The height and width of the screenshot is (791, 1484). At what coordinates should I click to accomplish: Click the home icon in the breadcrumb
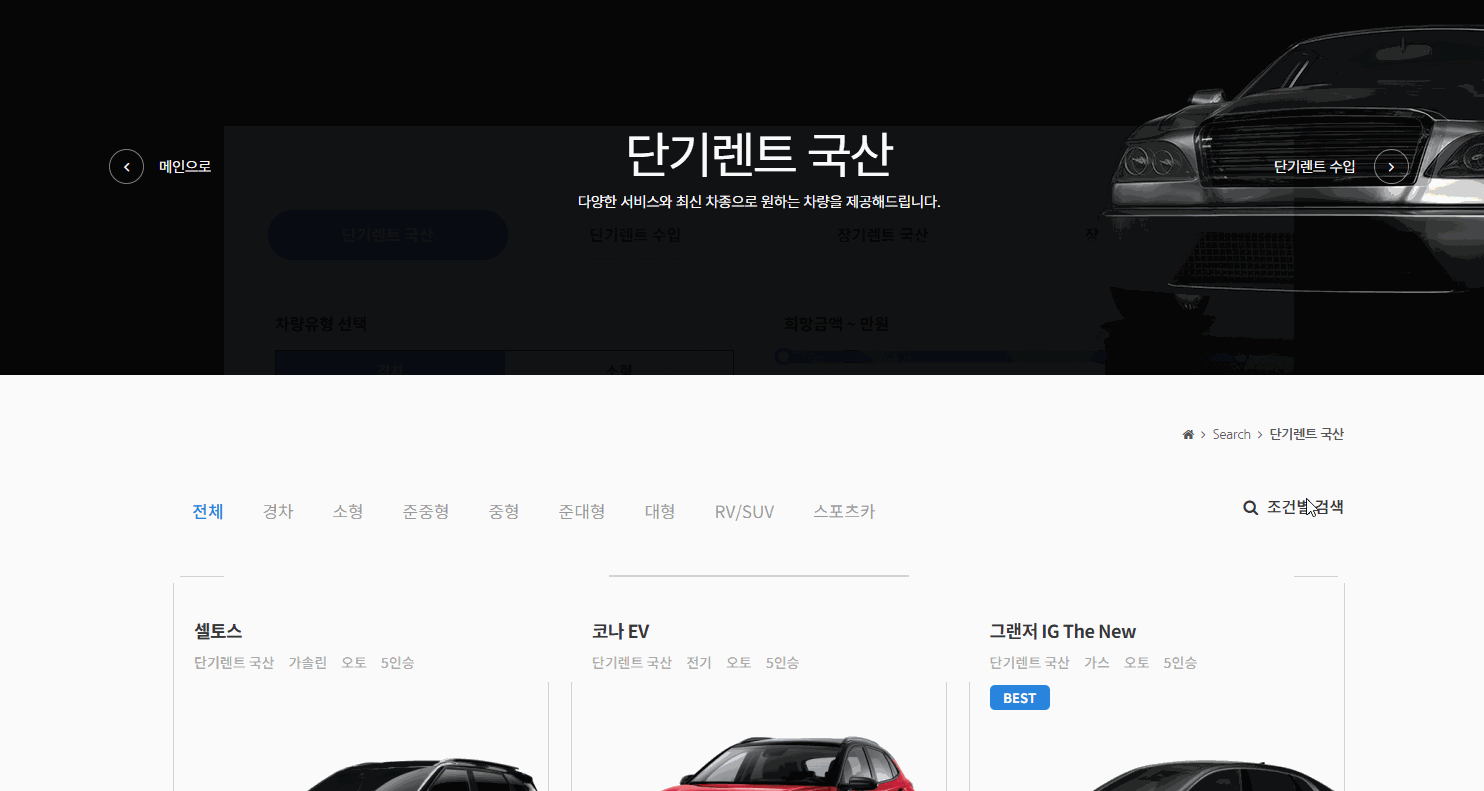click(x=1188, y=435)
